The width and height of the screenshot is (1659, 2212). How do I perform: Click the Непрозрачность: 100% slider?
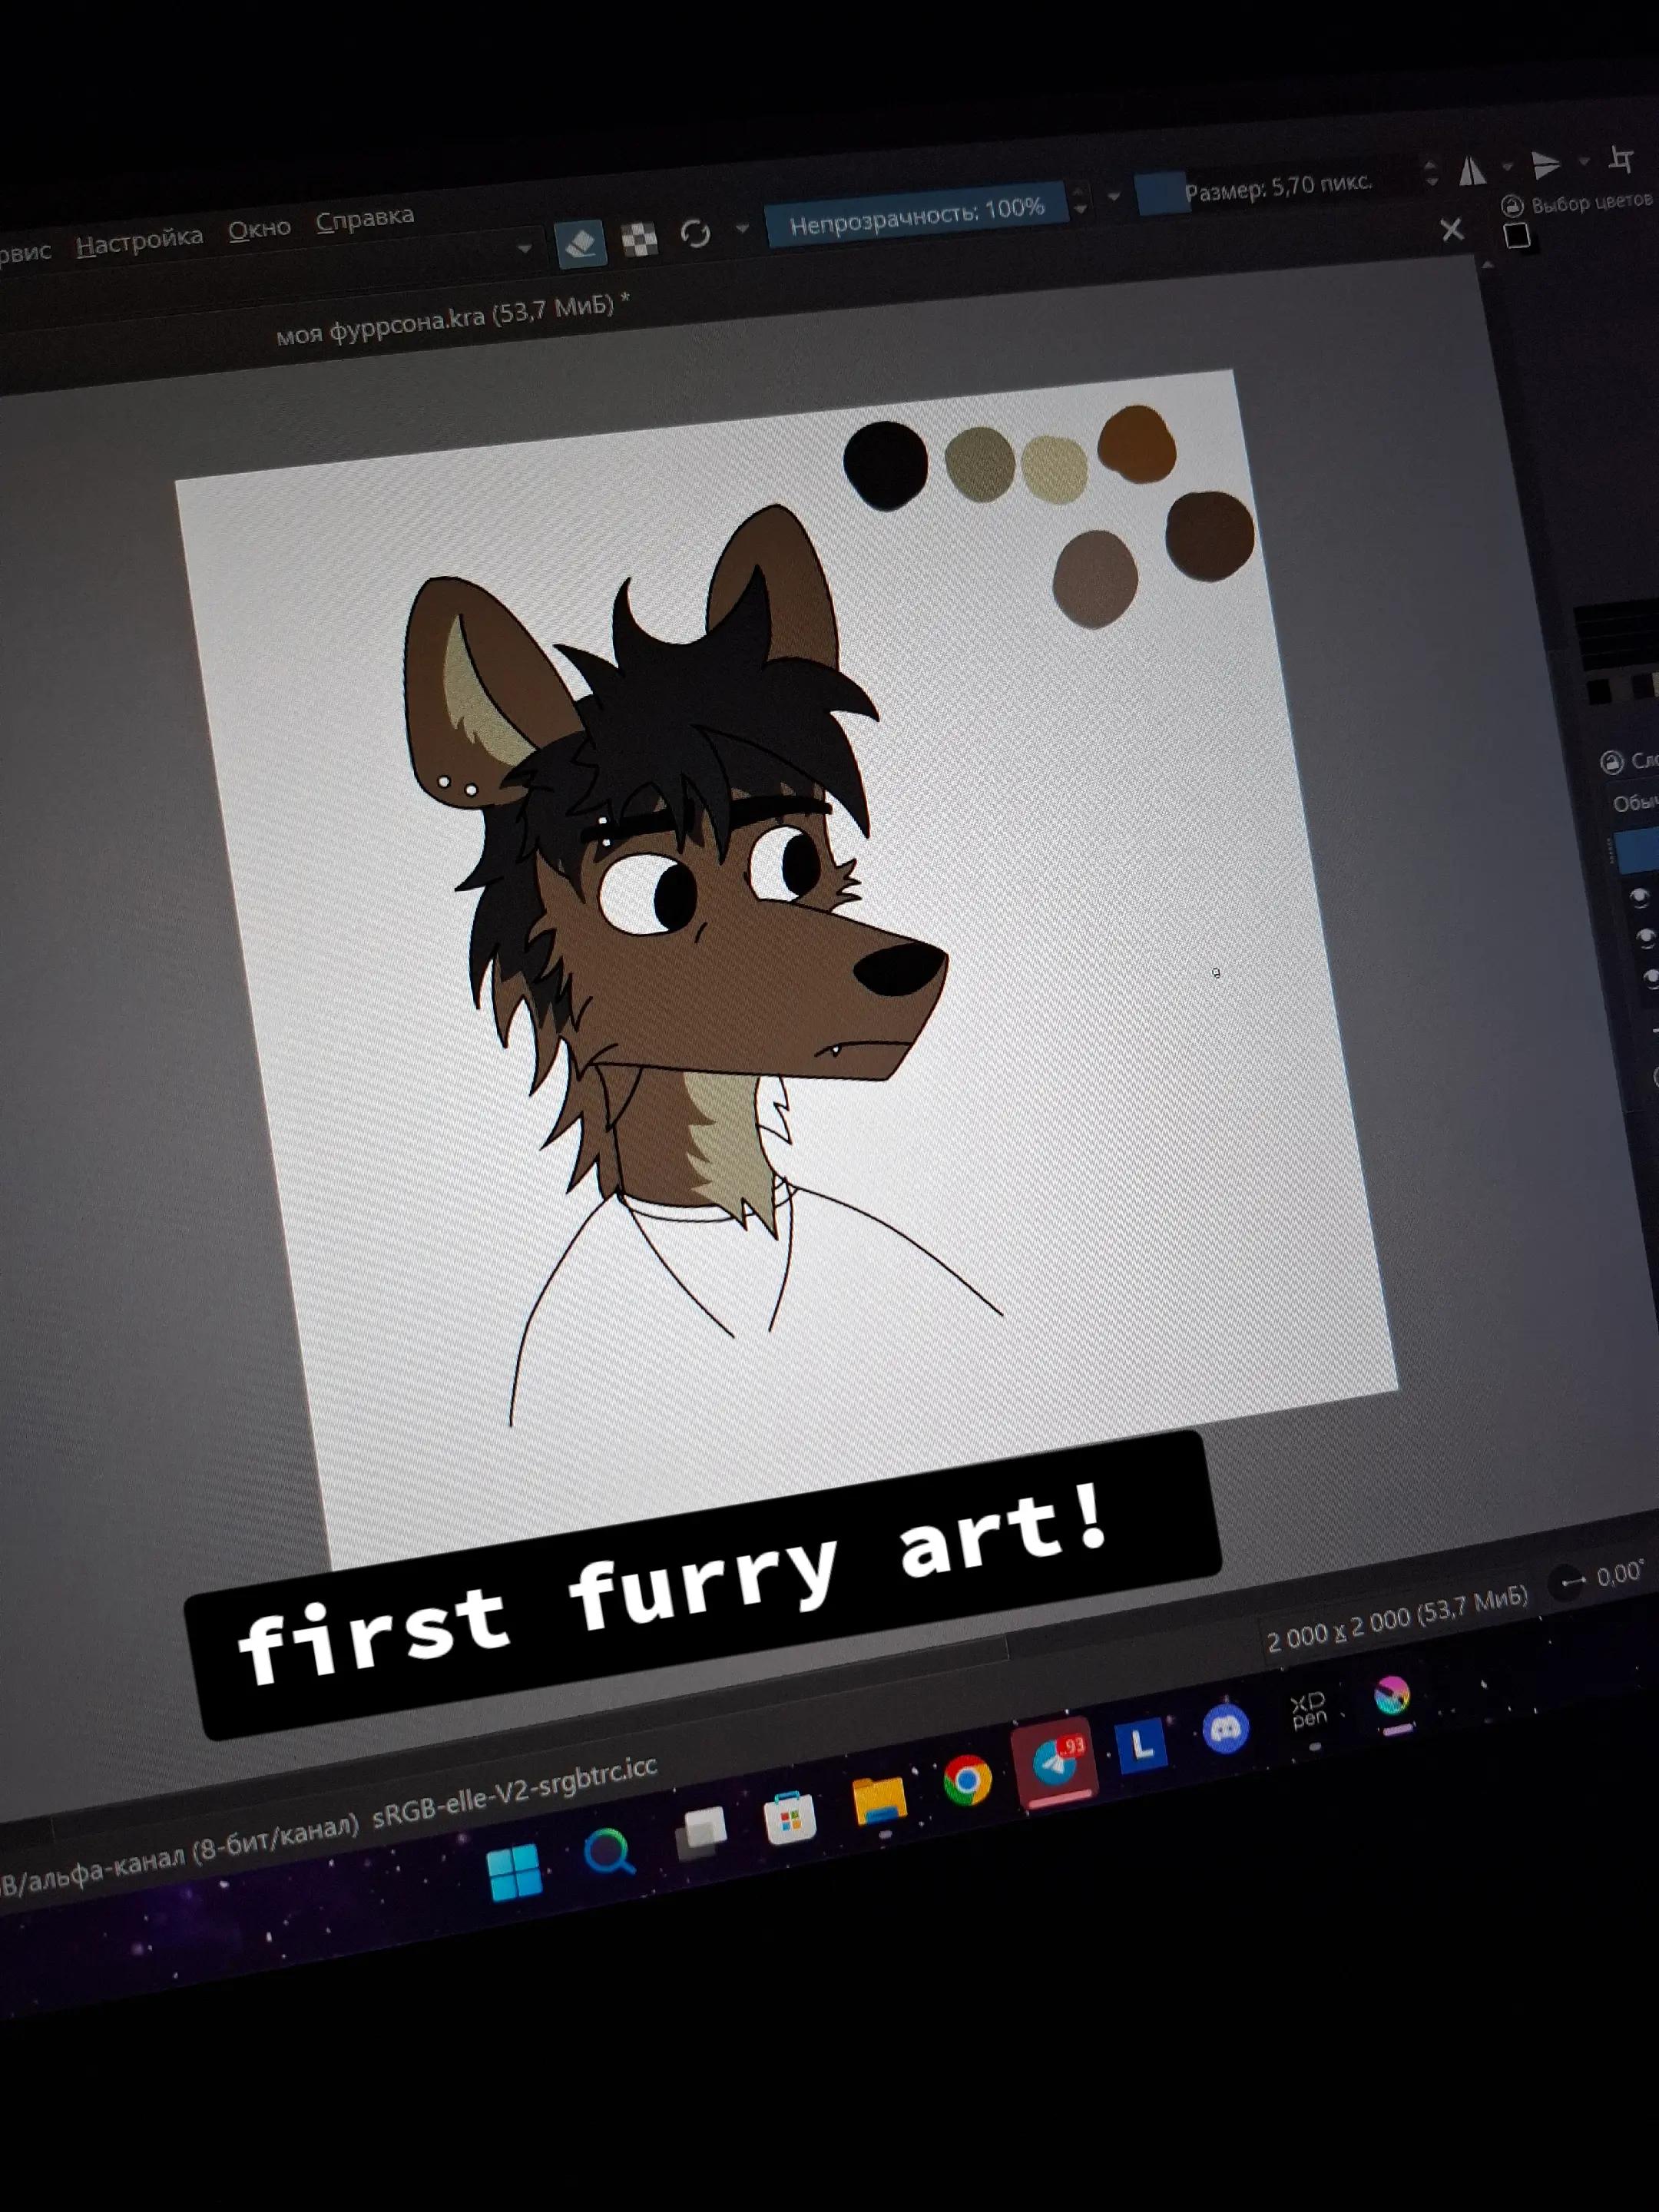point(916,213)
